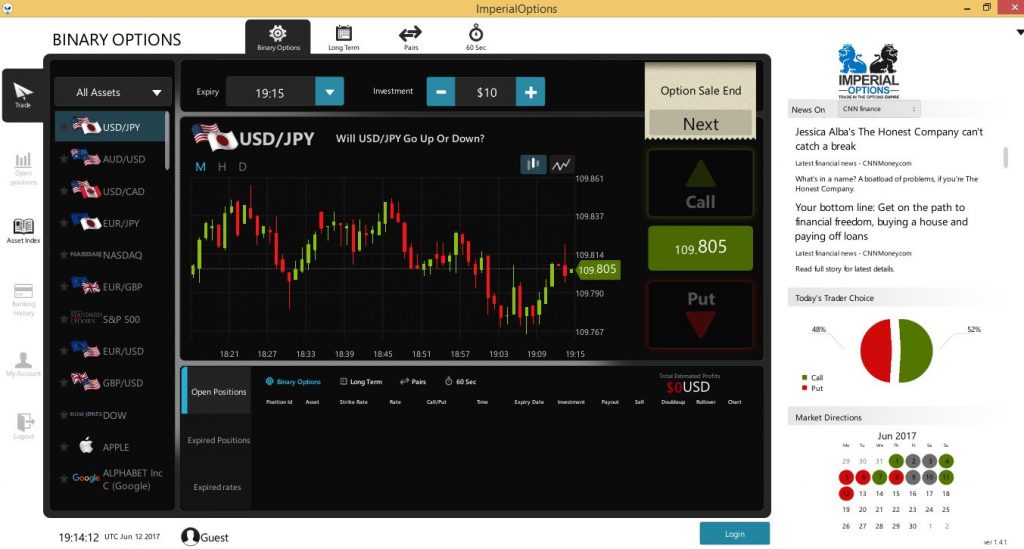The image size is (1024, 549).
Task: Click the Login button
Action: (x=735, y=533)
